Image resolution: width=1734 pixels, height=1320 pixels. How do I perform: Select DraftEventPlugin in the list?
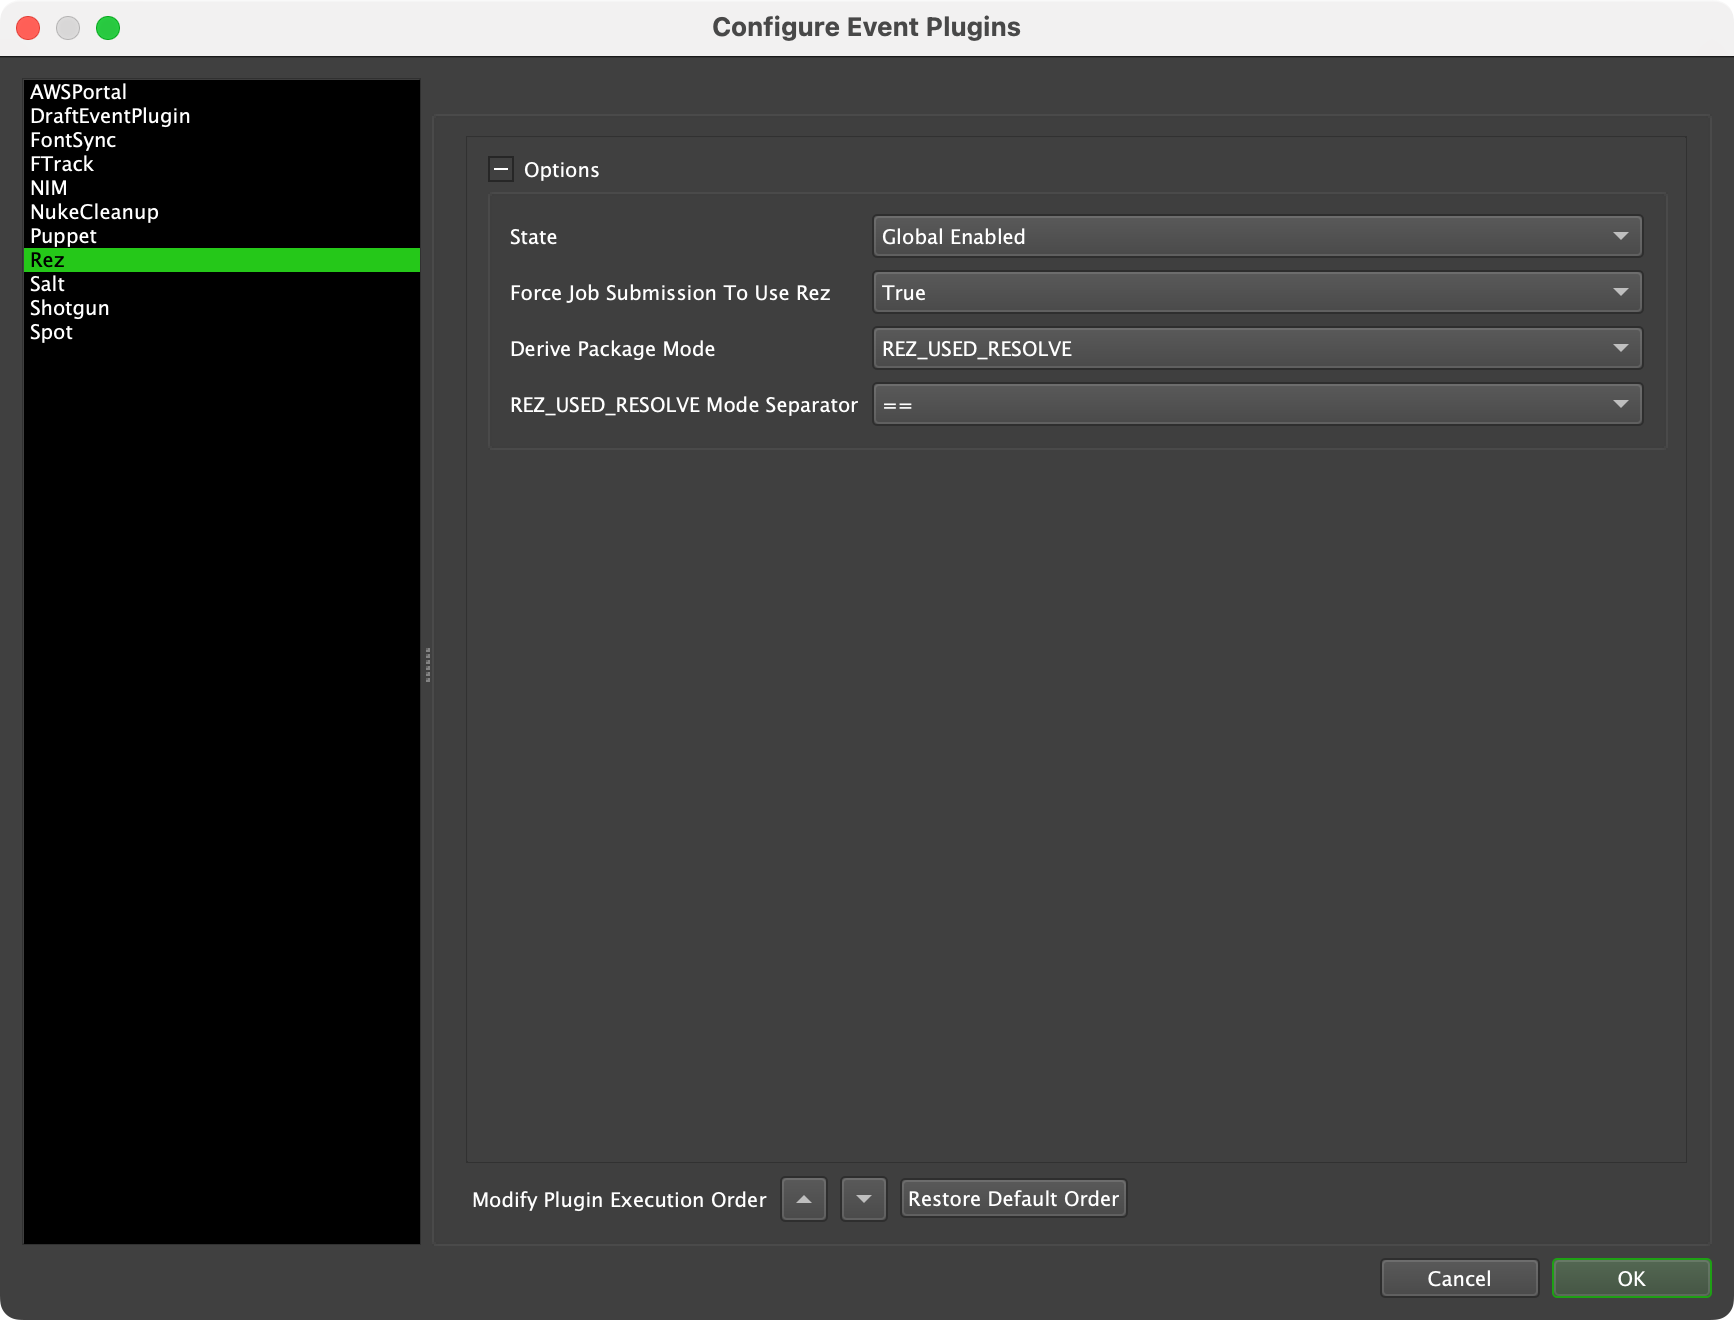click(110, 116)
